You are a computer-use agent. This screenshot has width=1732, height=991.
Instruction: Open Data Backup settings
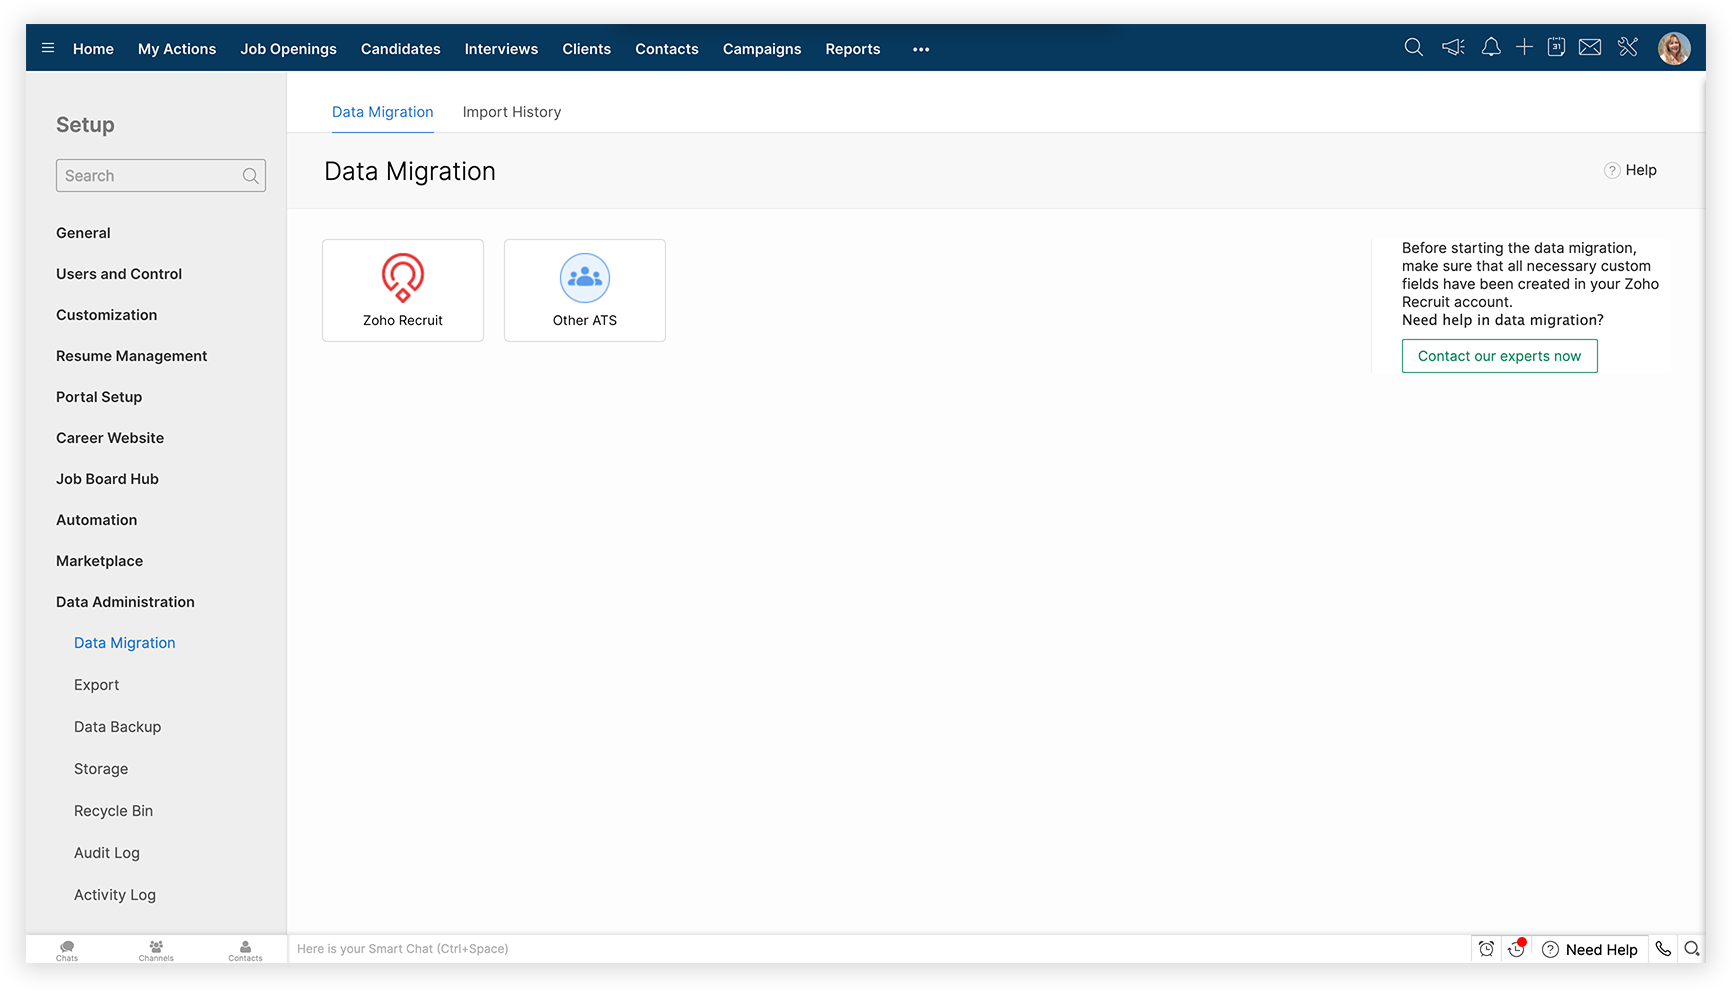pyautogui.click(x=118, y=727)
